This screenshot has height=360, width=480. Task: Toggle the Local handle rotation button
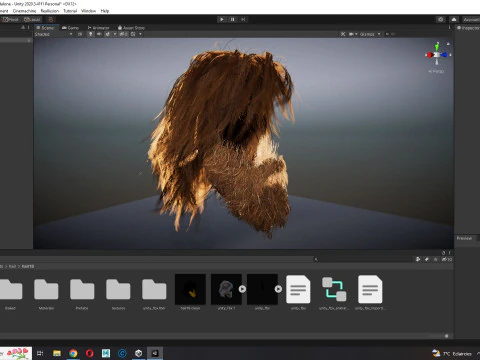tap(32, 19)
